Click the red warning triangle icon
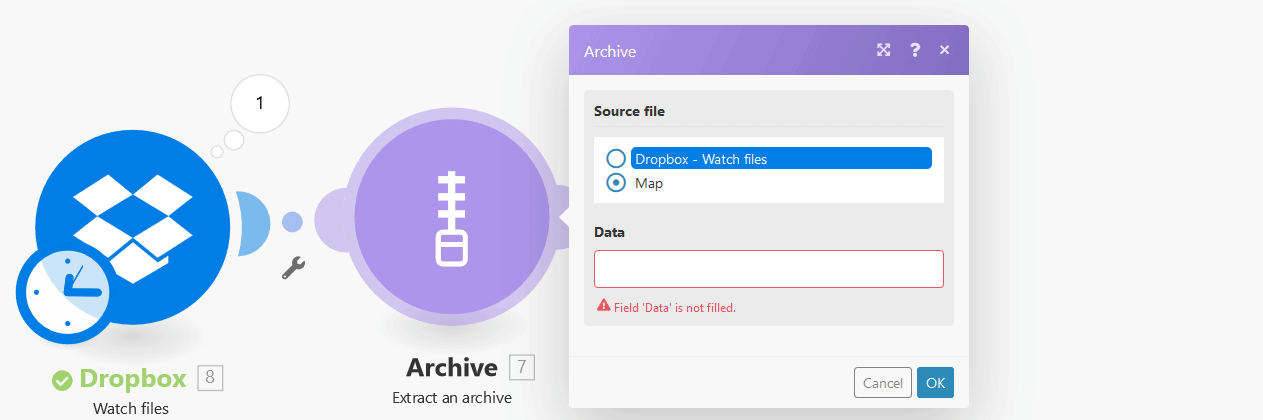Screen dimensions: 1263x420 pyautogui.click(x=603, y=306)
